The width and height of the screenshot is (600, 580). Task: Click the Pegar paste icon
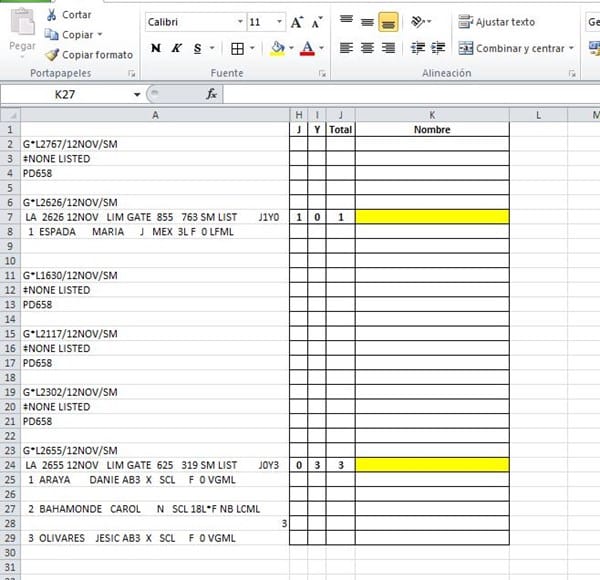pyautogui.click(x=22, y=23)
